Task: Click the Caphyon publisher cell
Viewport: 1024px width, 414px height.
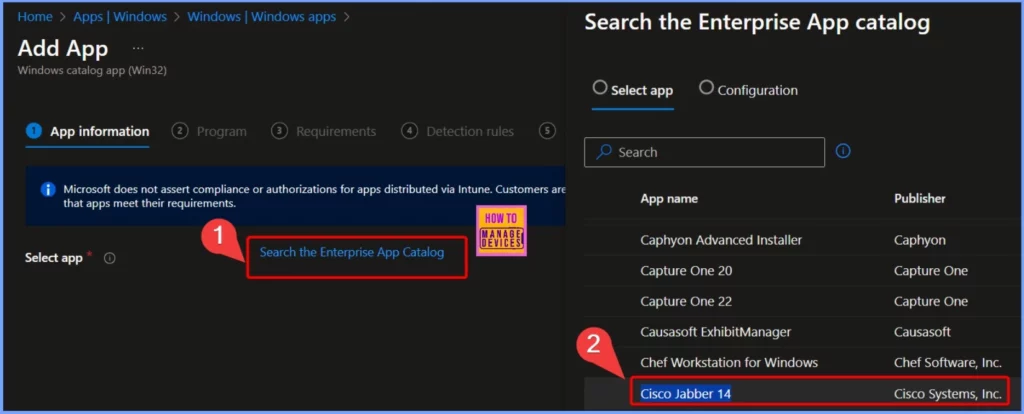Action: (920, 240)
